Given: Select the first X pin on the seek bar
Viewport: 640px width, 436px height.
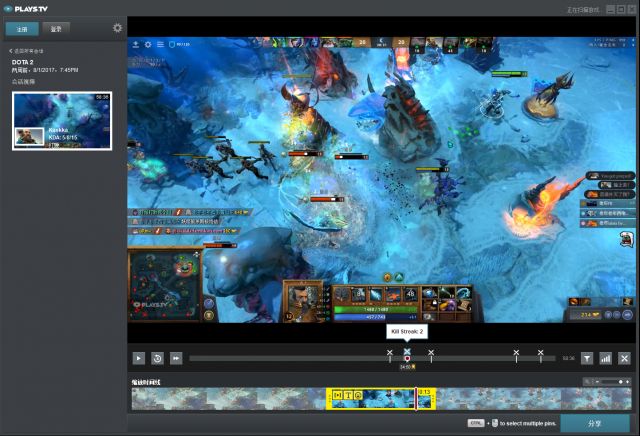Looking at the screenshot, I should tap(390, 352).
